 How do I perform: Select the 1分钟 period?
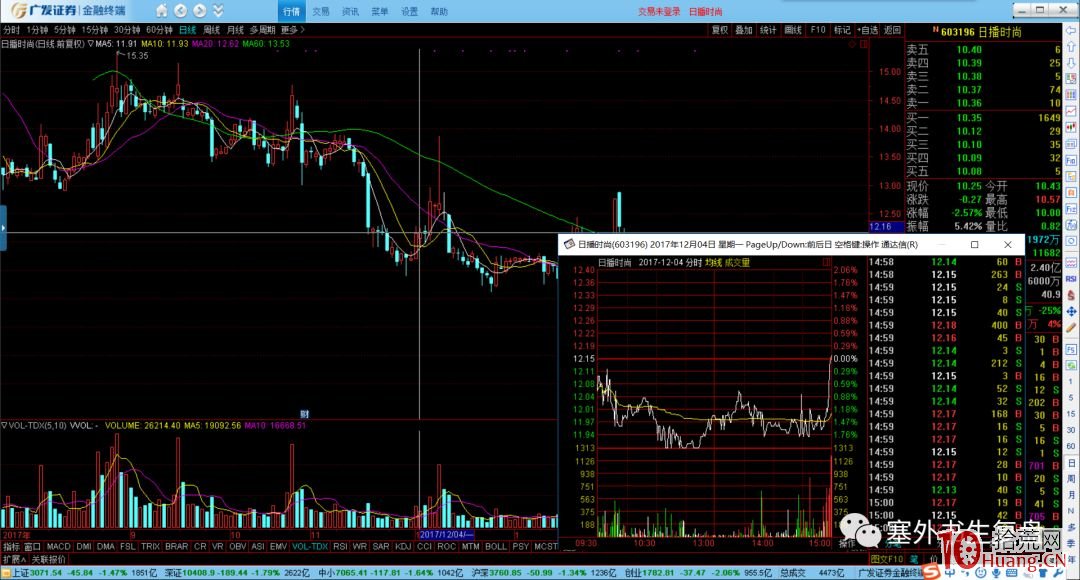point(37,30)
